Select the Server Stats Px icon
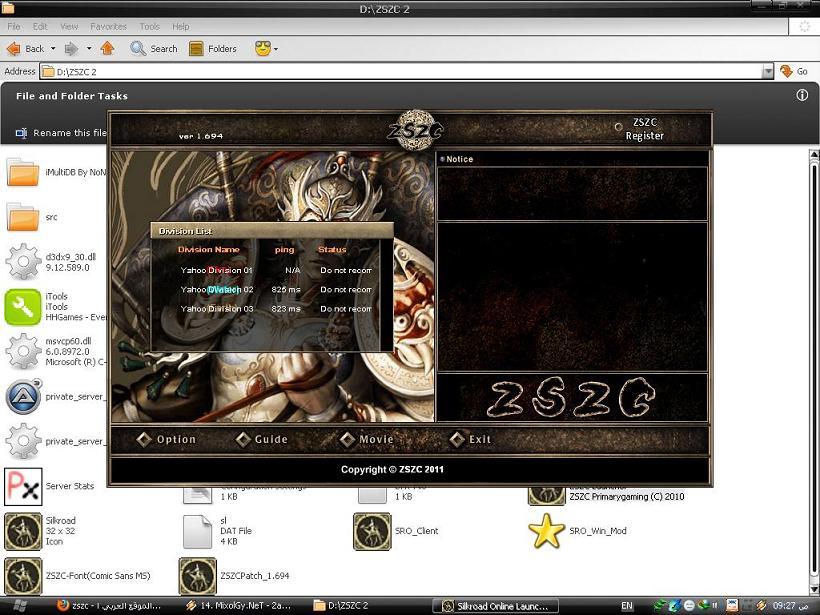820x615 pixels. click(23, 486)
